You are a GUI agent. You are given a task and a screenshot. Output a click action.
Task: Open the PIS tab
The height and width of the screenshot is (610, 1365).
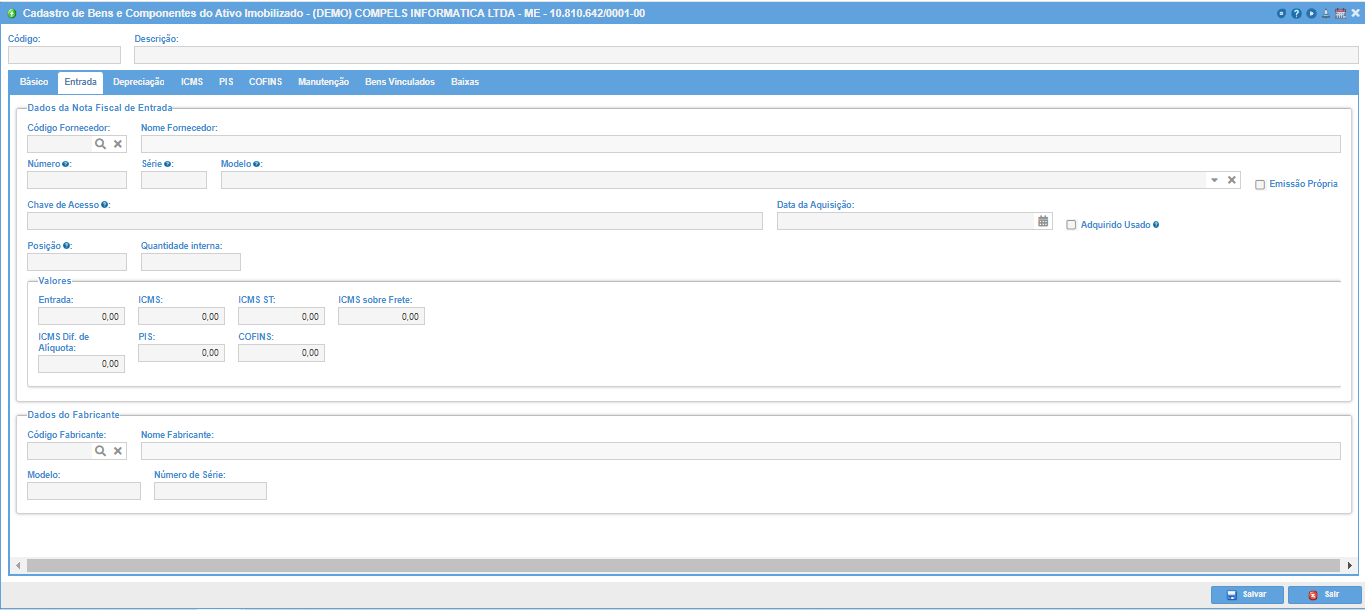(x=226, y=82)
